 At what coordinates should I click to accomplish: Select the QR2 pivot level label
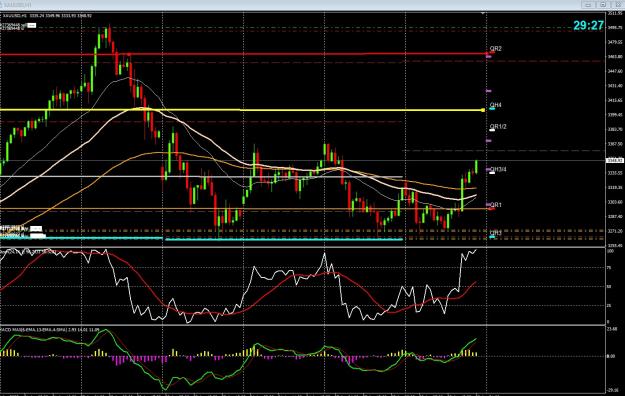[x=495, y=49]
